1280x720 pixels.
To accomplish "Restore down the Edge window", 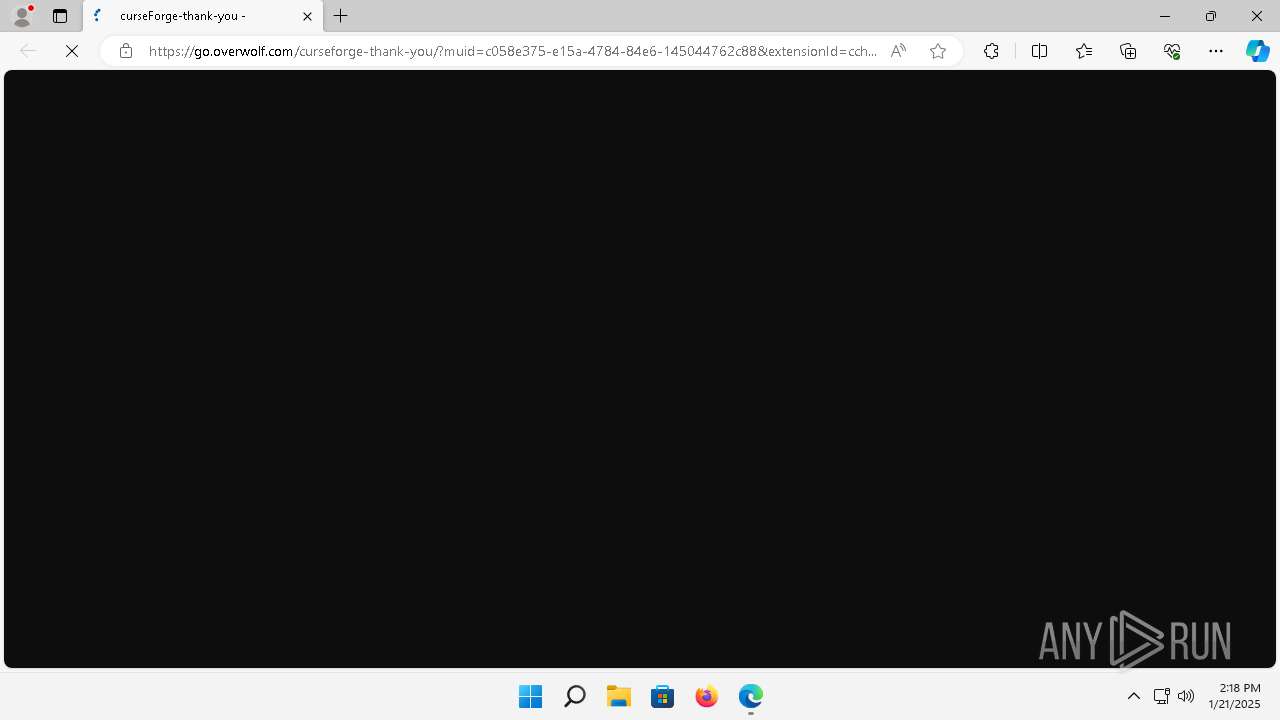I will pyautogui.click(x=1210, y=16).
